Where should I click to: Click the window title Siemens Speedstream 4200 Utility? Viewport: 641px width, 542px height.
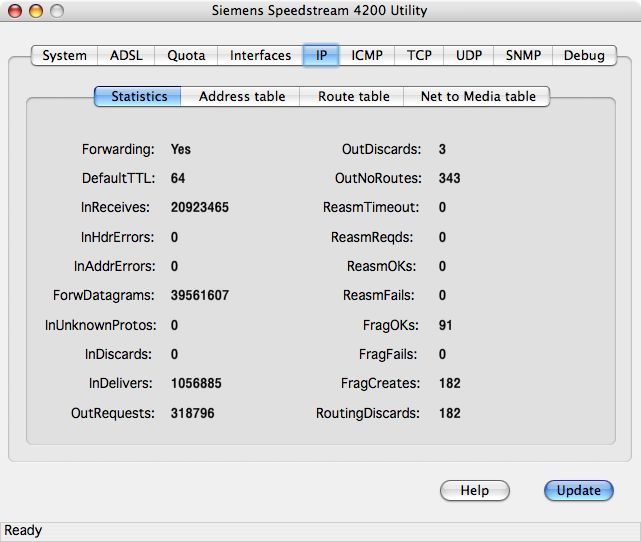[319, 11]
